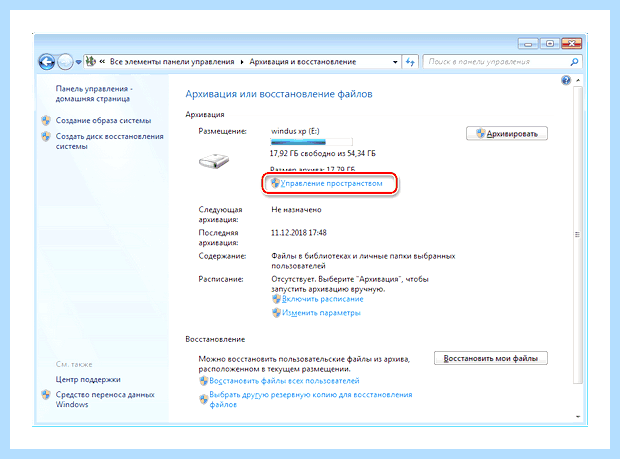Open recent pages dropdown next to navigation arrows

coord(78,62)
